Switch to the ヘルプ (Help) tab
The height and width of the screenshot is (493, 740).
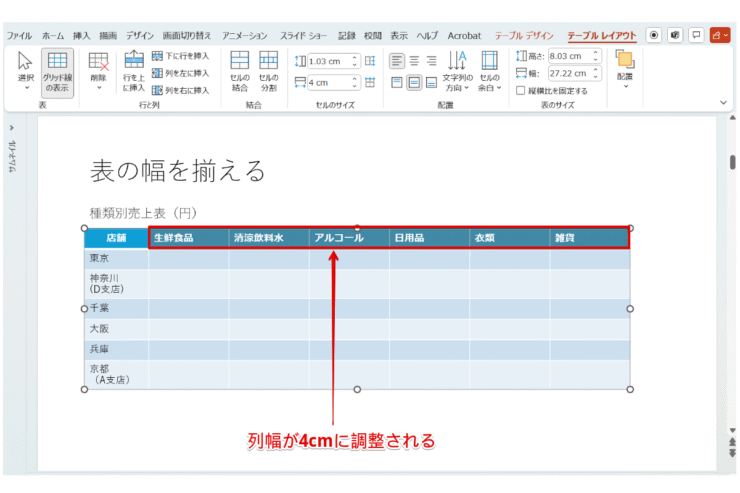coord(427,36)
